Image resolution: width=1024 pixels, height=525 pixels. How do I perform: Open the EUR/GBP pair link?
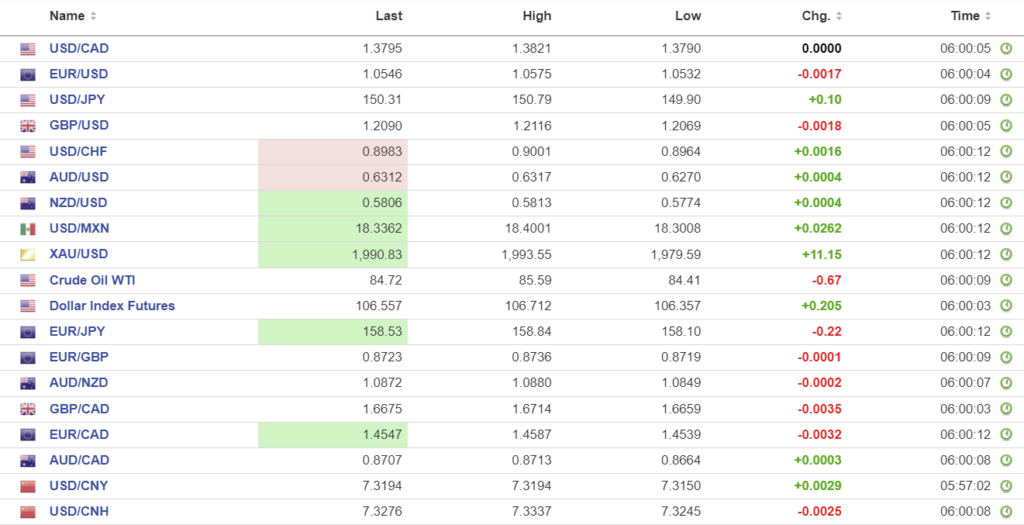pos(79,357)
